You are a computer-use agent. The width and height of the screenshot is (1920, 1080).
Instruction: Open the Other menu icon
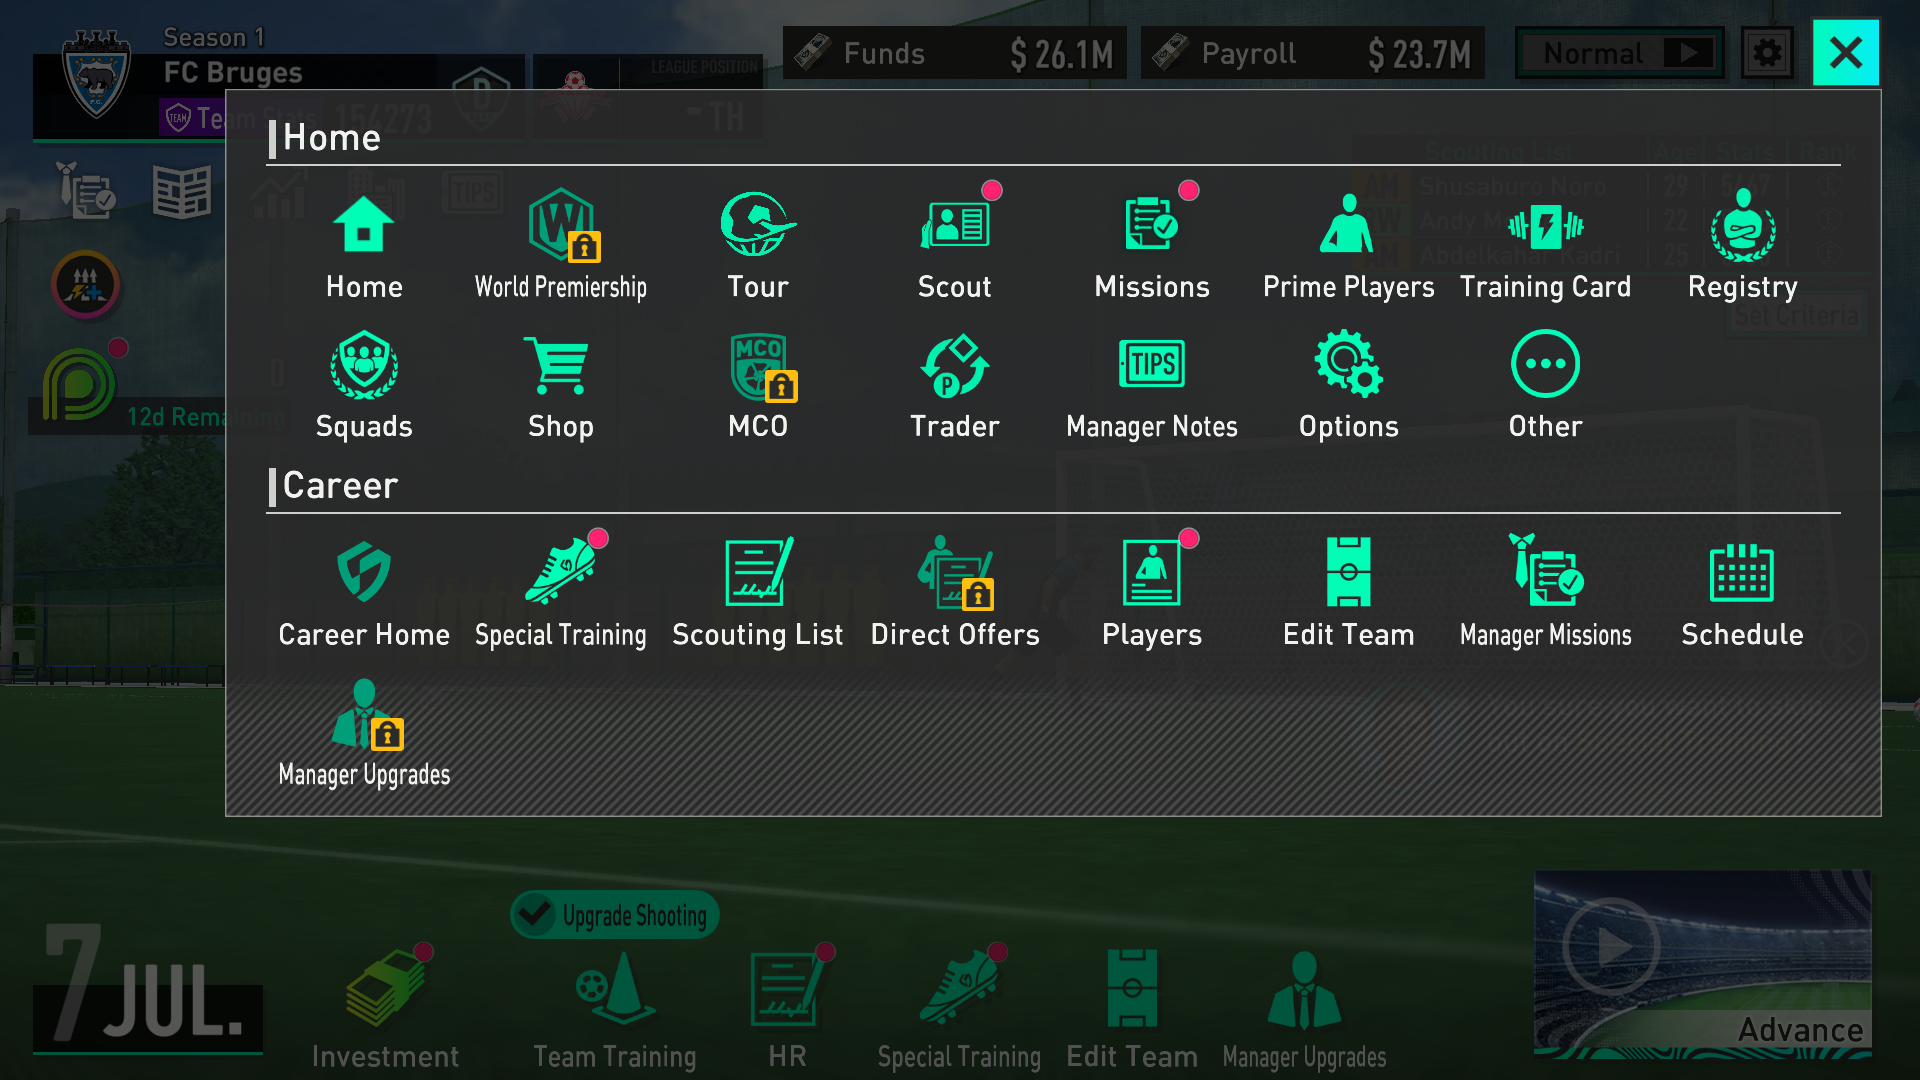click(x=1545, y=364)
